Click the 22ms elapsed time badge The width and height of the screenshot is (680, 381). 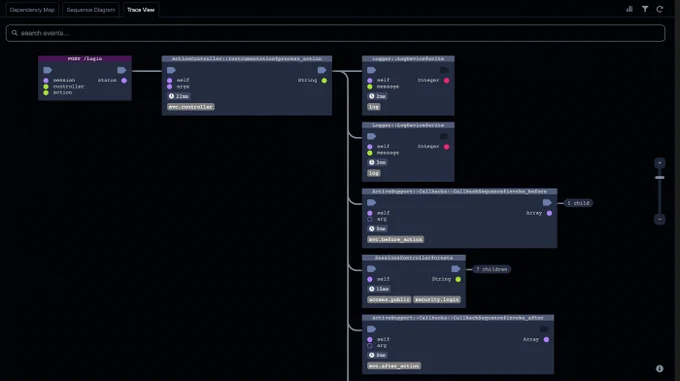pyautogui.click(x=179, y=96)
